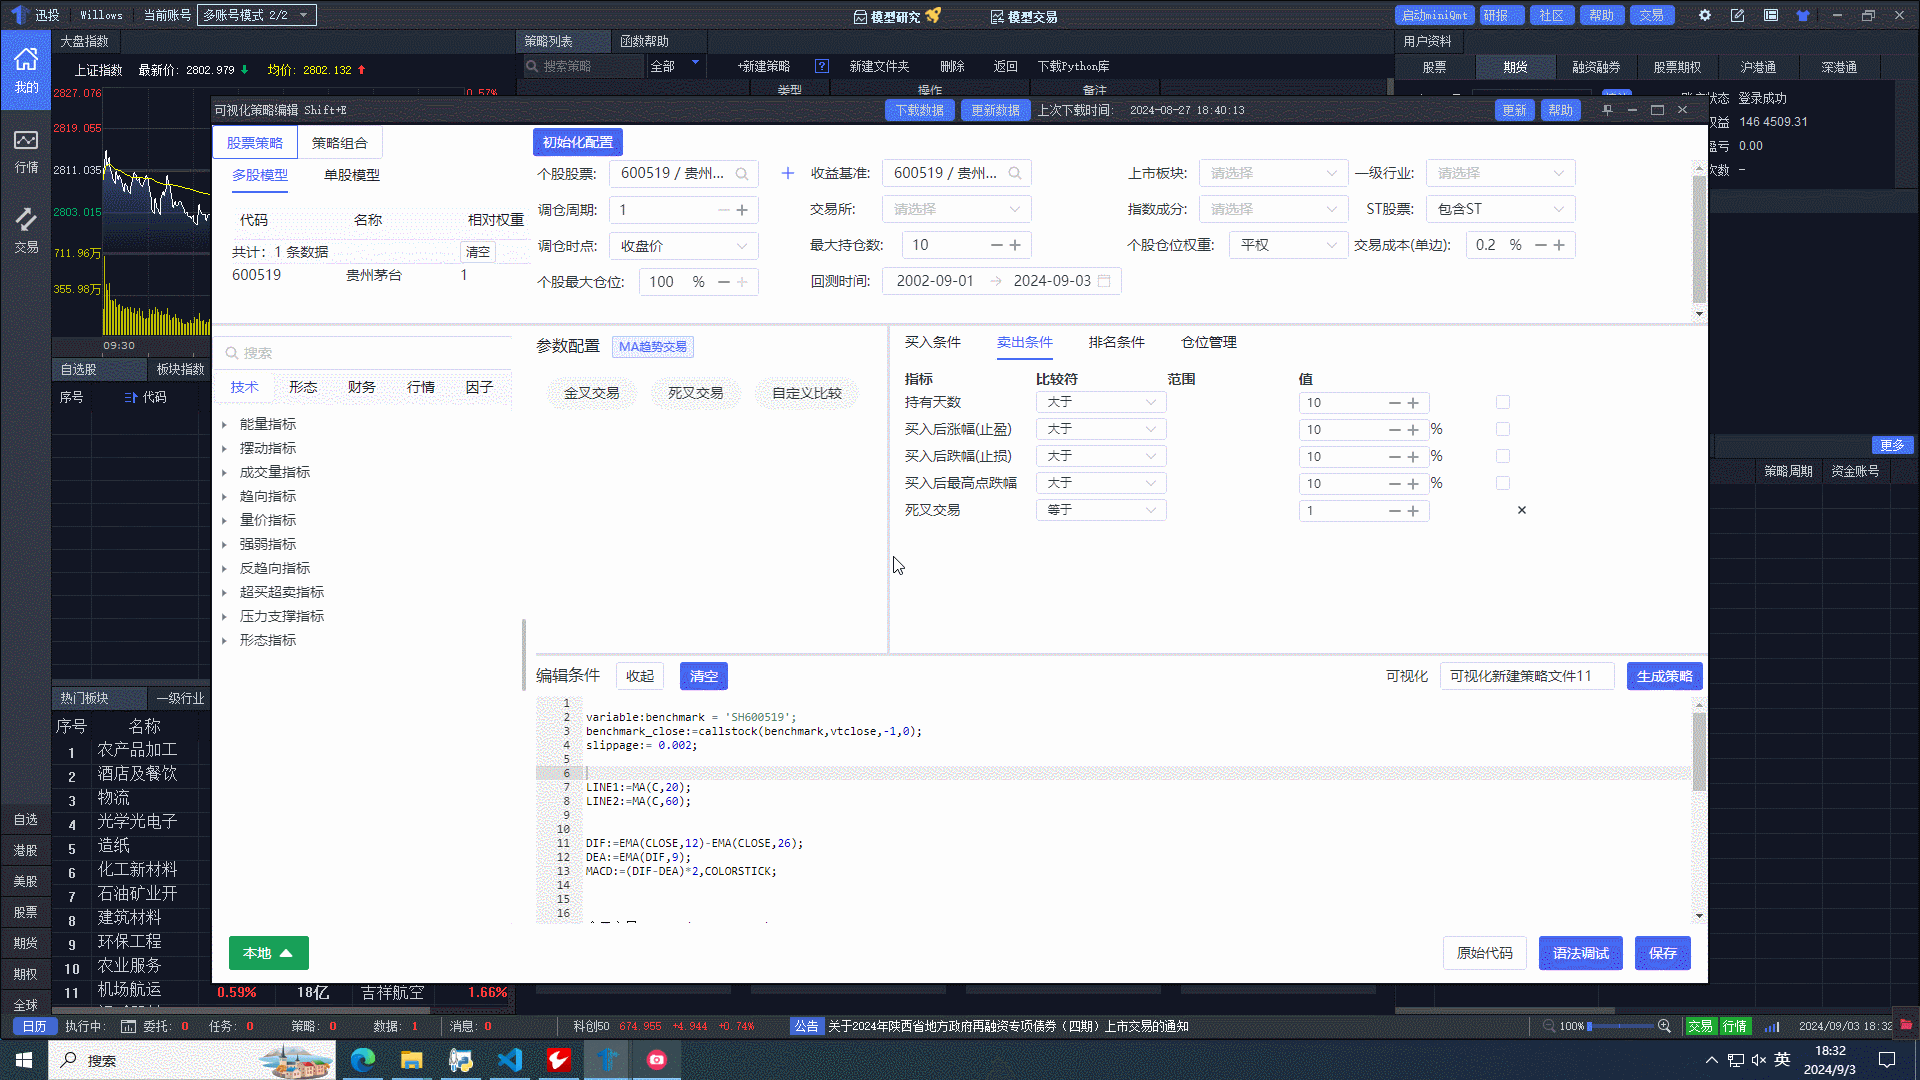Increase 调仓周期 with plus stepper
The height and width of the screenshot is (1080, 1920).
[742, 210]
